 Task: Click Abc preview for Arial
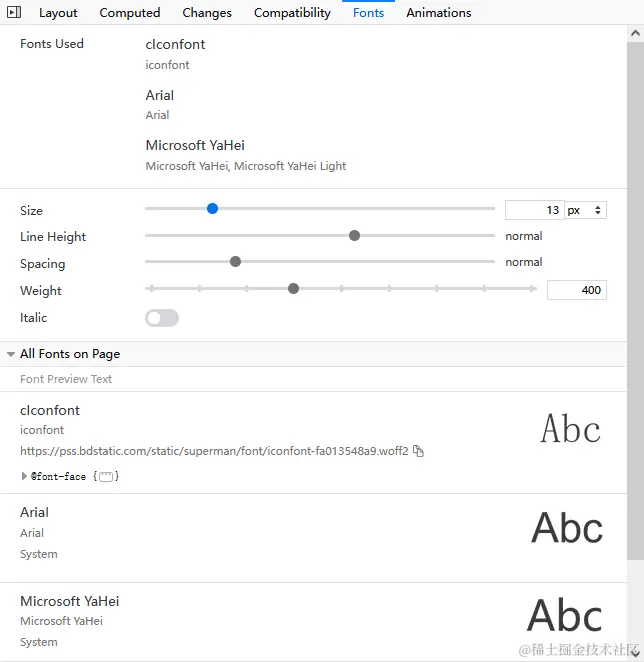567,528
